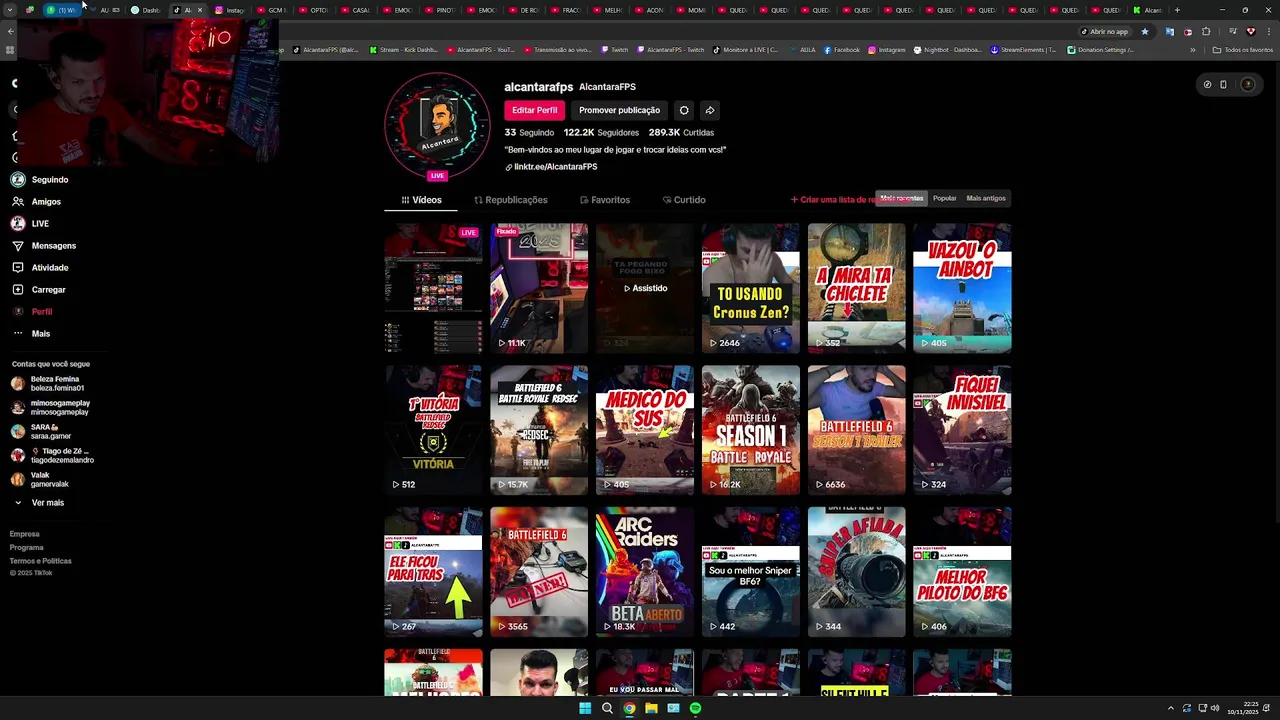Bookmark page with star icon
Viewport: 1280px width, 720px height.
pos(1145,31)
